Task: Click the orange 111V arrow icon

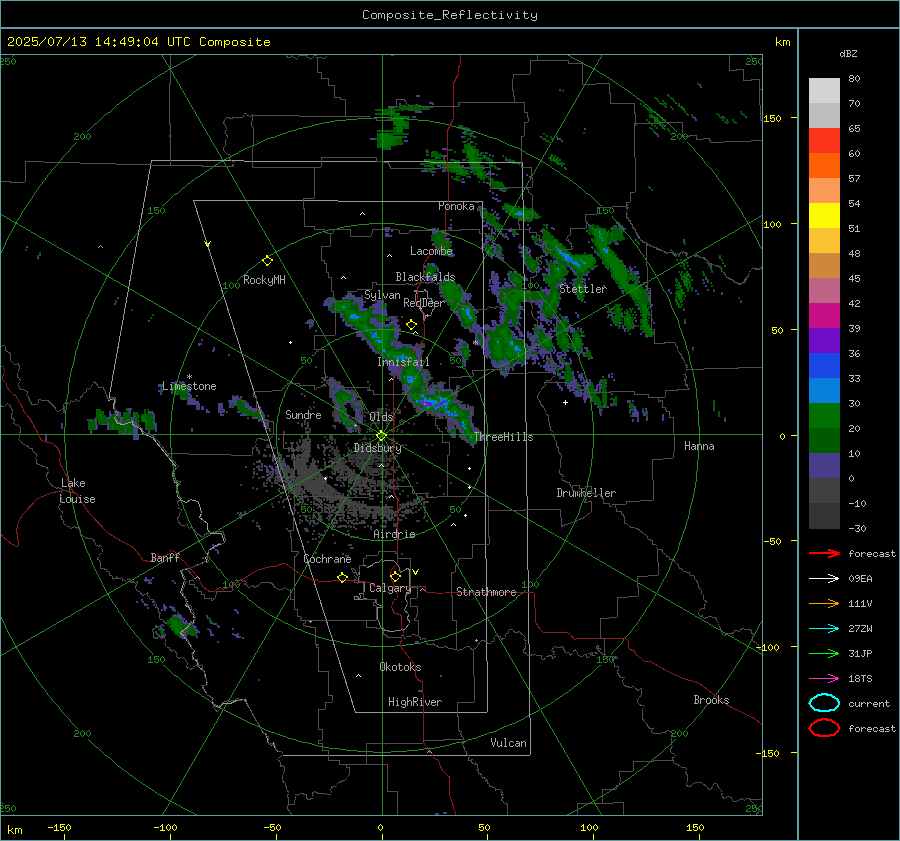Action: [824, 603]
